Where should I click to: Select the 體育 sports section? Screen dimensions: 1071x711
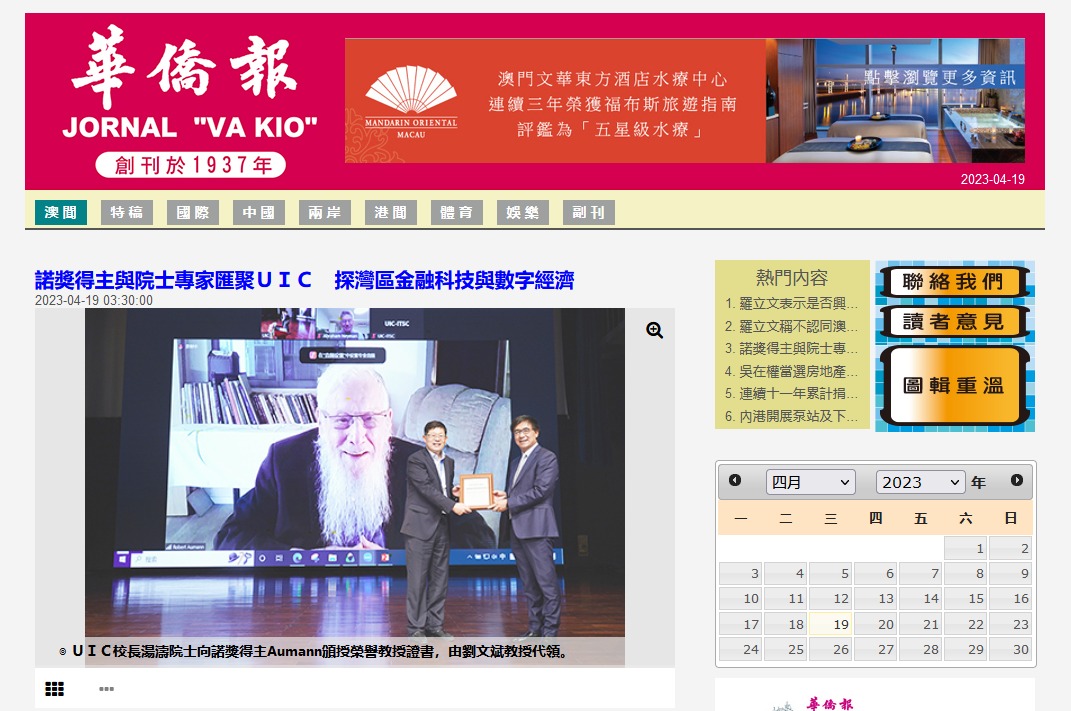click(457, 213)
